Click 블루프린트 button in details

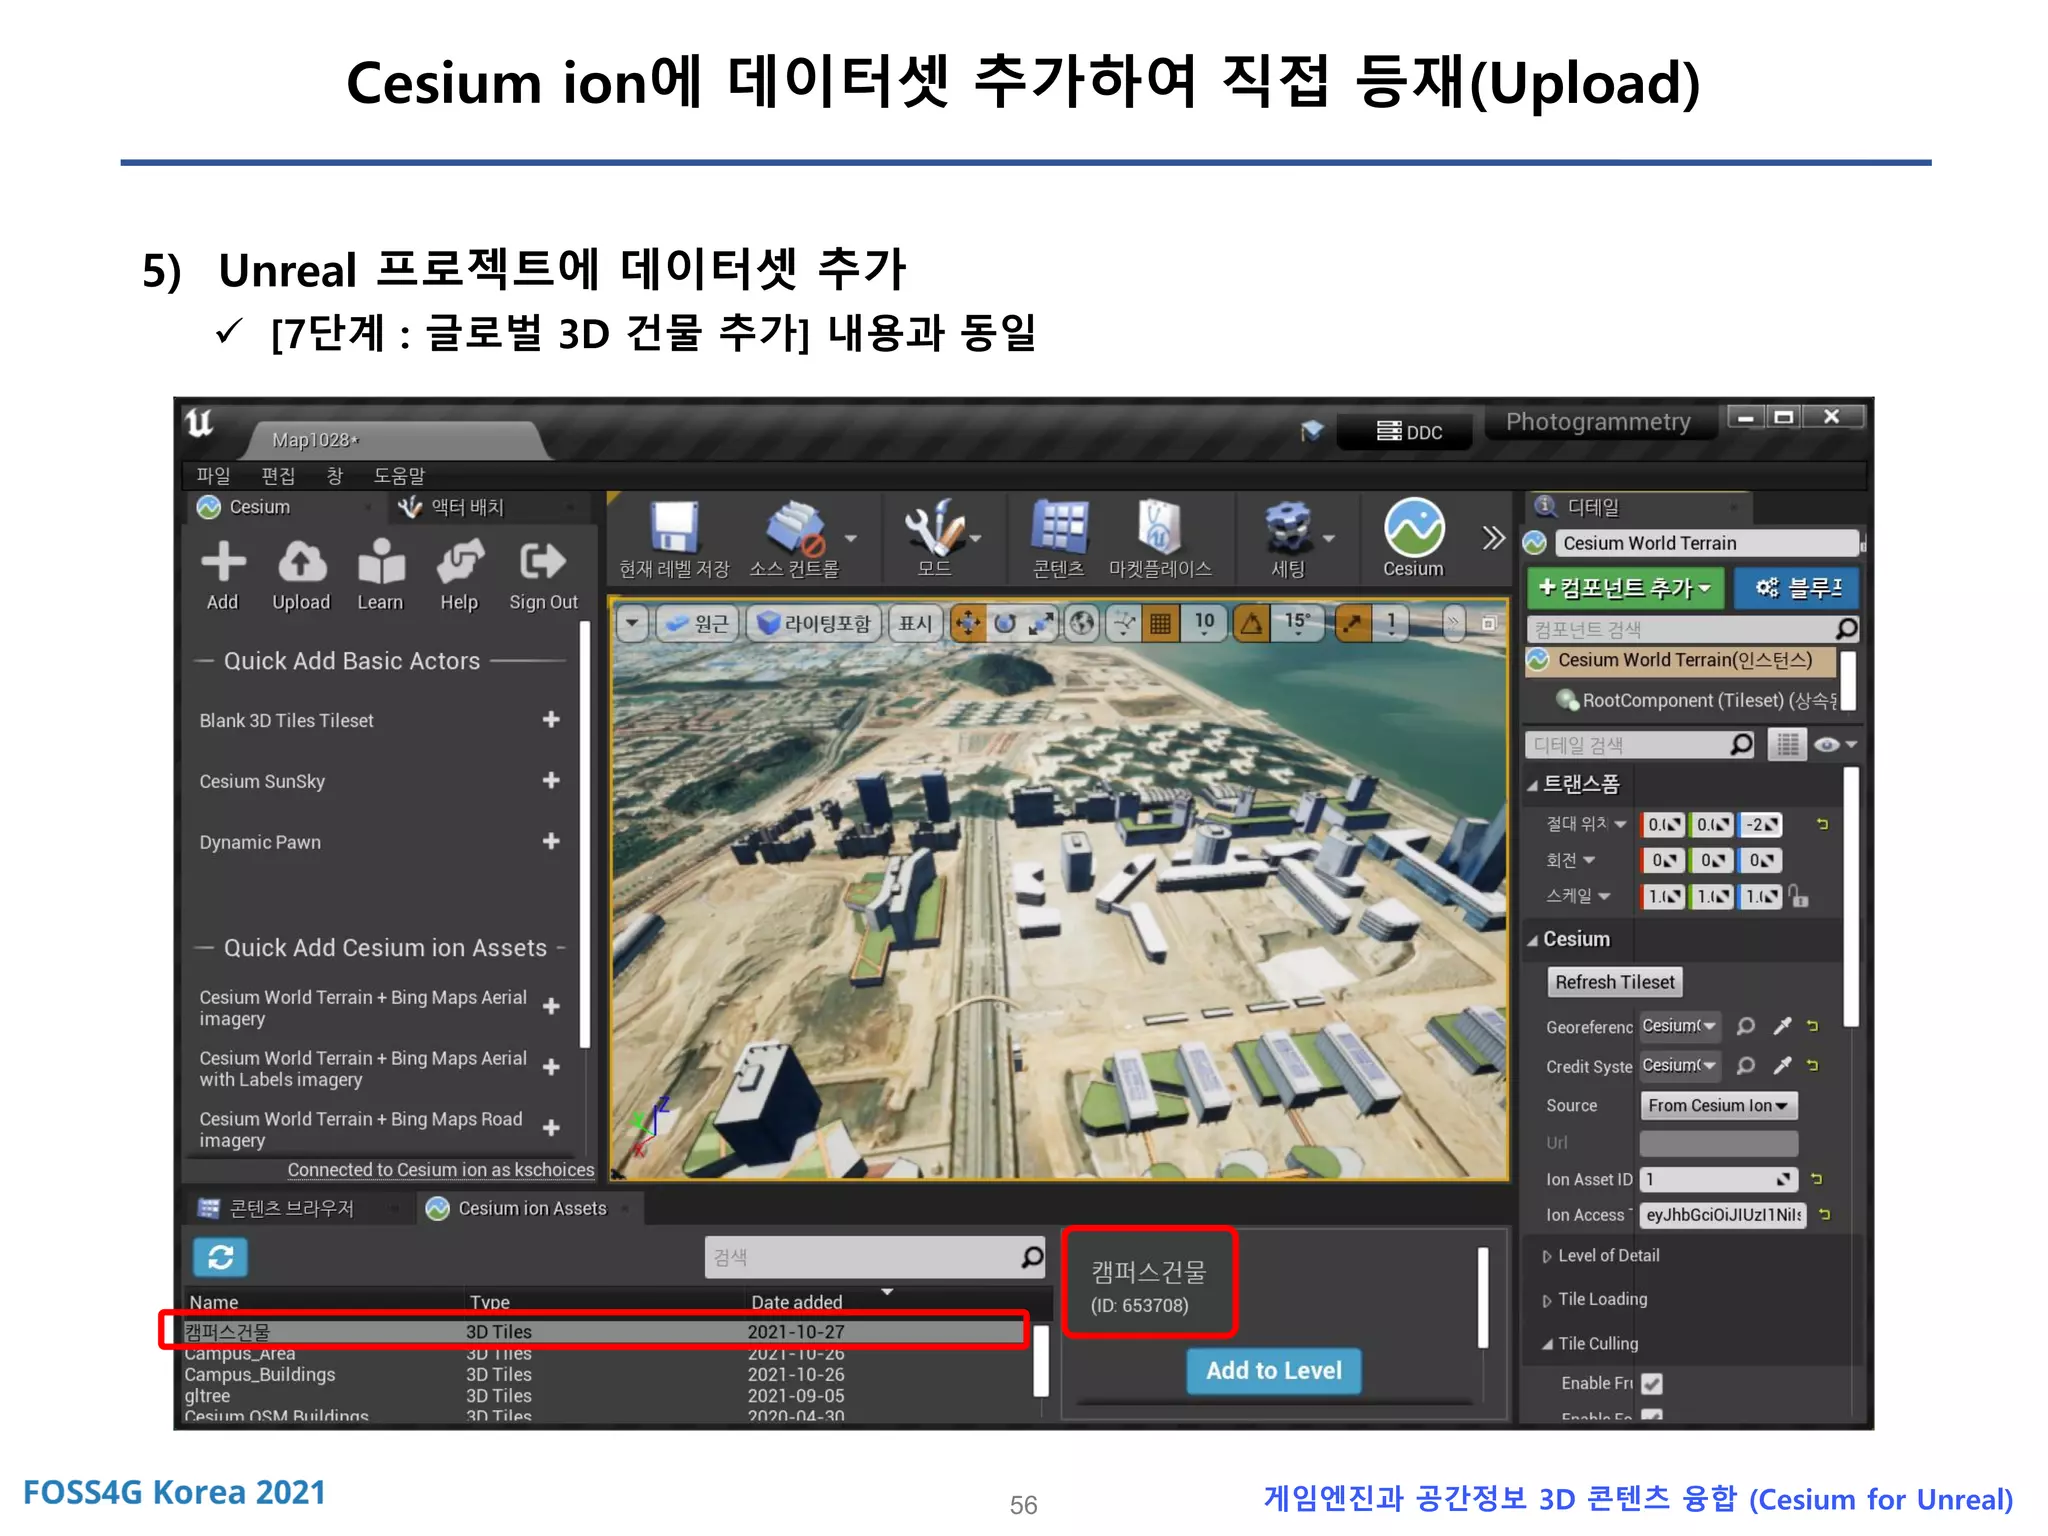(1797, 587)
